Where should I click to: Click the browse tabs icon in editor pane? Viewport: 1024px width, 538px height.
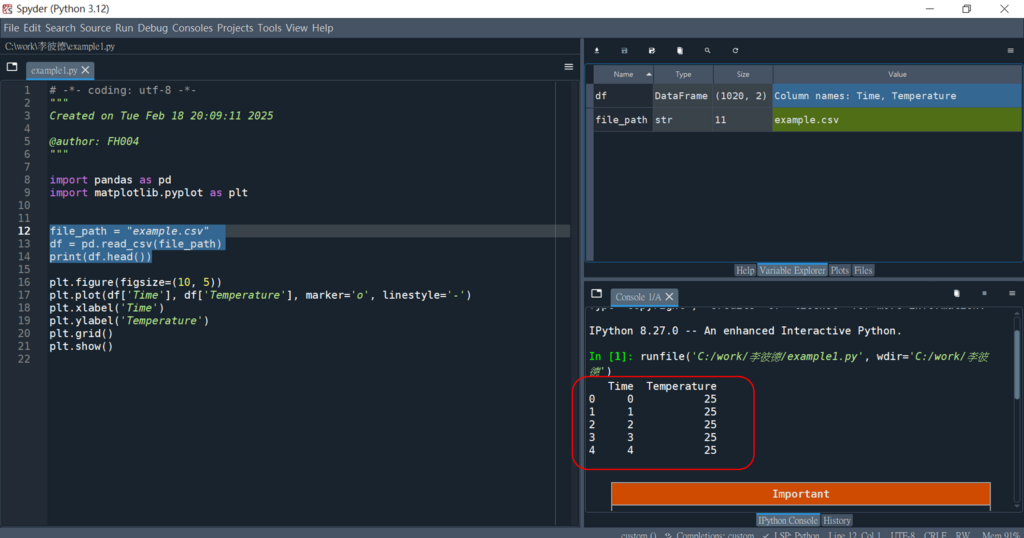pos(12,68)
